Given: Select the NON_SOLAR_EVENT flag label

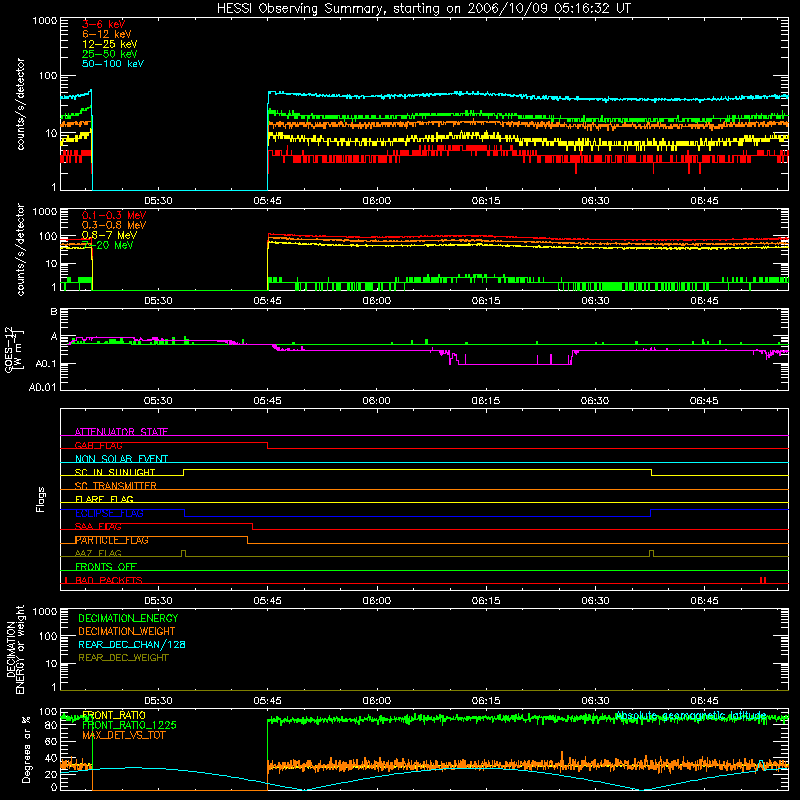Looking at the screenshot, I should [x=121, y=459].
